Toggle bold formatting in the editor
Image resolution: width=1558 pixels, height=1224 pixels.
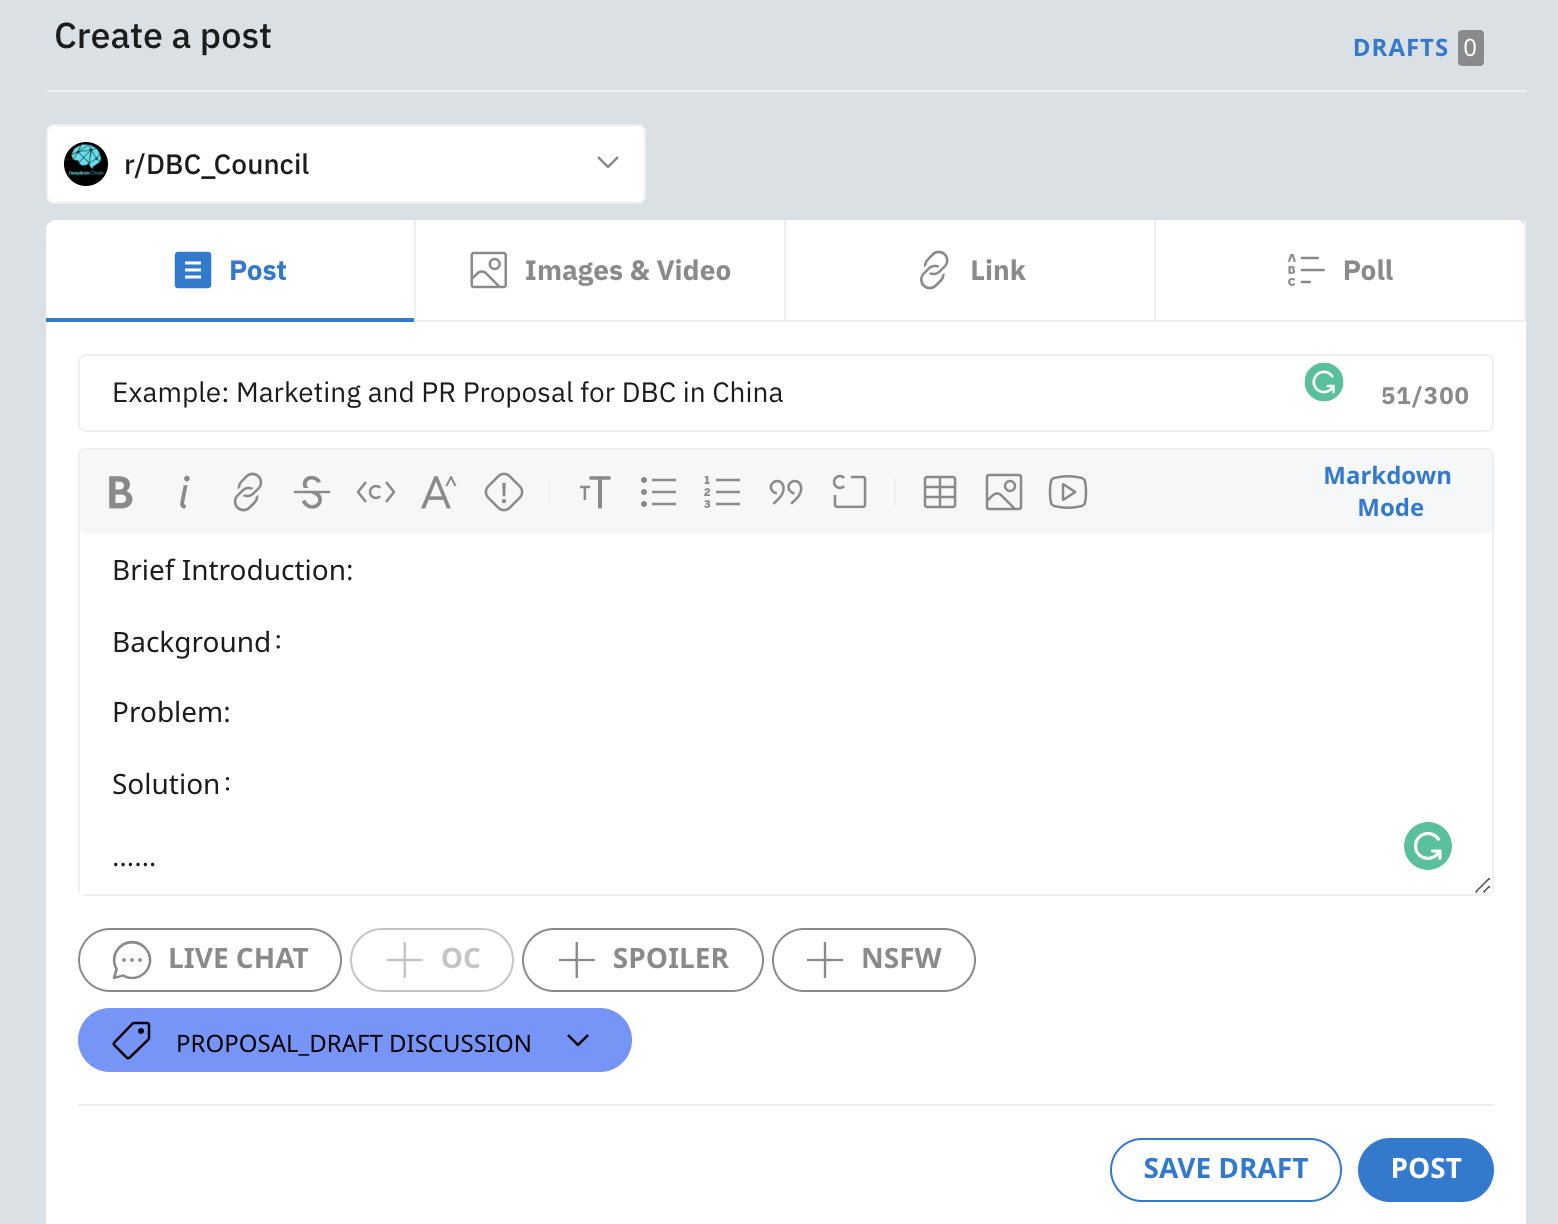click(x=120, y=492)
